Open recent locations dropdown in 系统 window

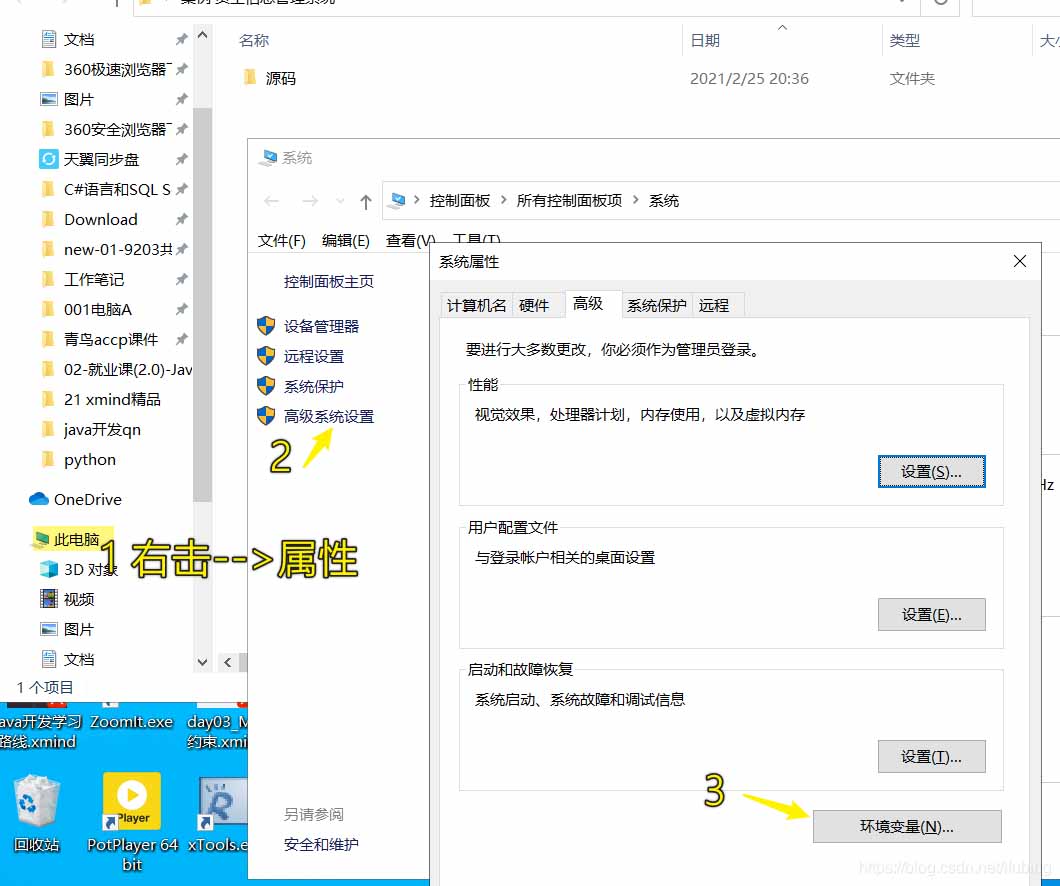pos(340,201)
